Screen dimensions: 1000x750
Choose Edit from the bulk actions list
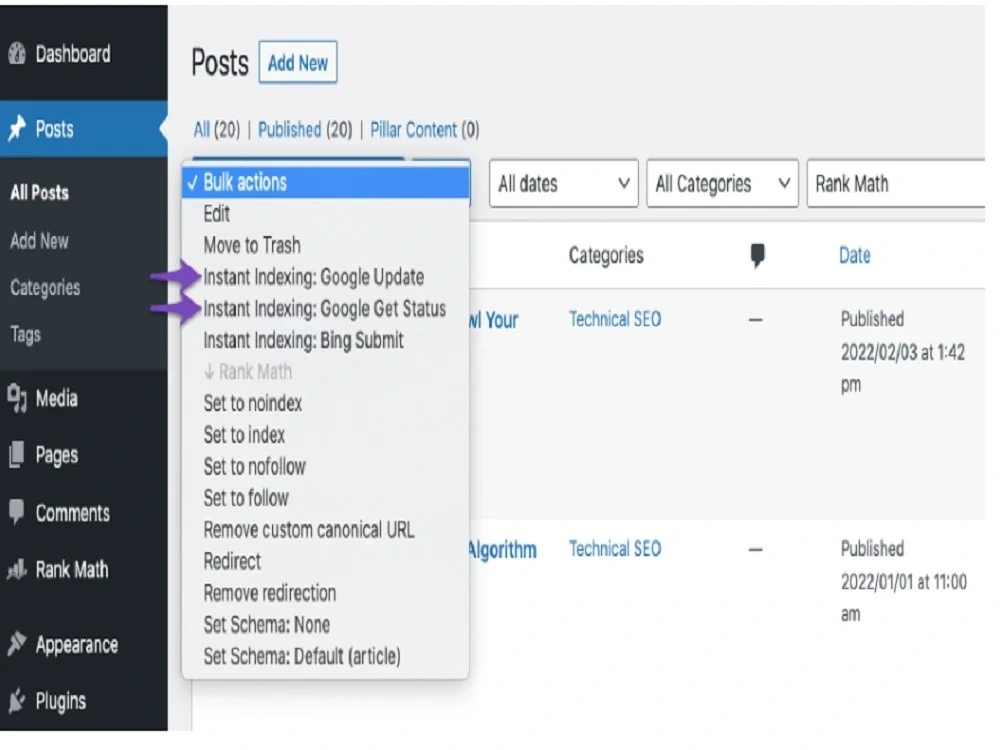point(326,214)
